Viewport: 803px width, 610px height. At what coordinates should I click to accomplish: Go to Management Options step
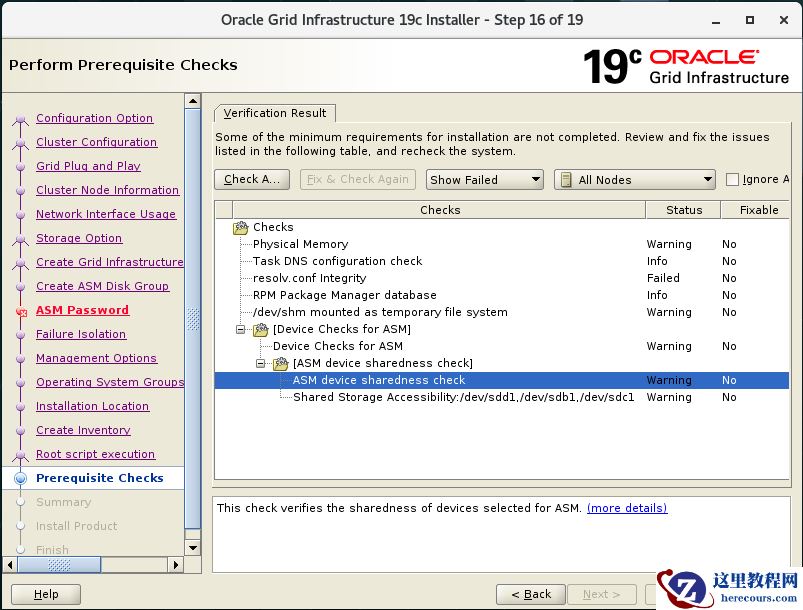(x=96, y=358)
